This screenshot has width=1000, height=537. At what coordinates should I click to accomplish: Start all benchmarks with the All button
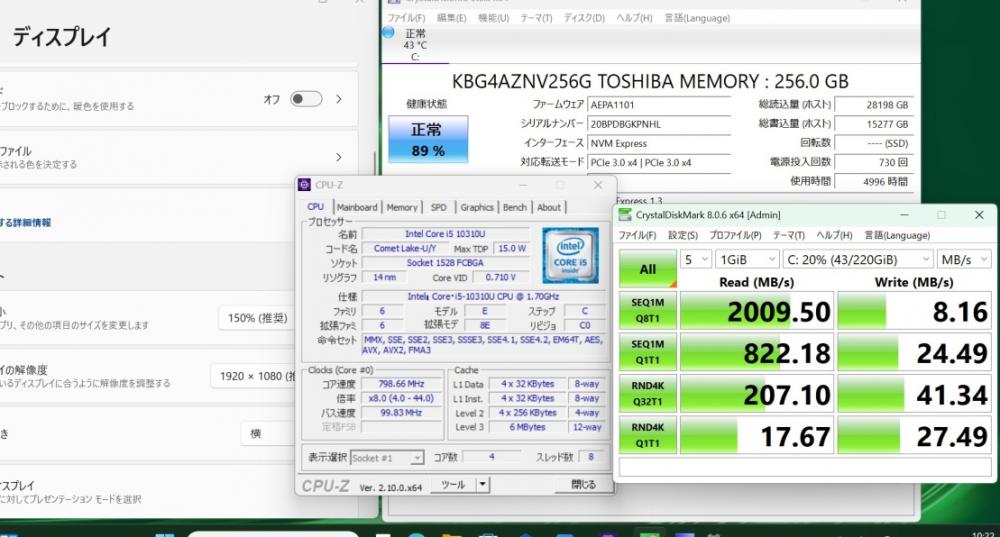(647, 269)
